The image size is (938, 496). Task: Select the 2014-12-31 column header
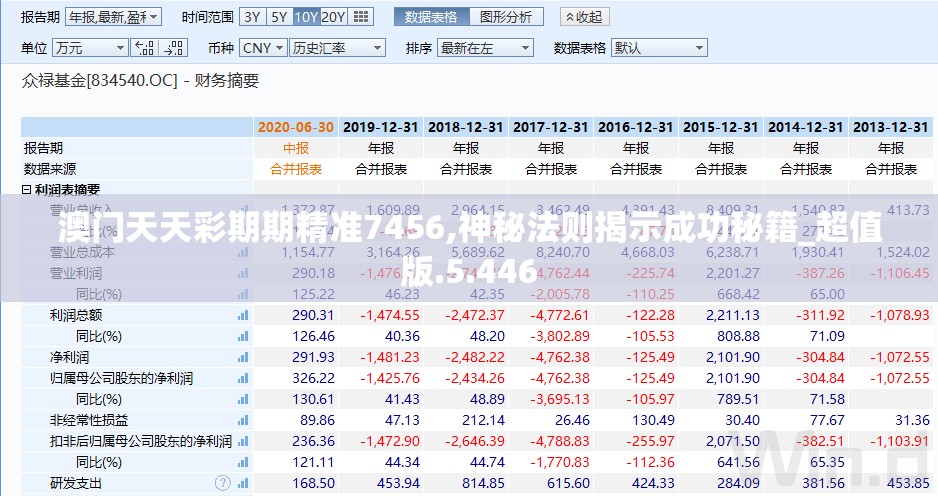tap(805, 127)
